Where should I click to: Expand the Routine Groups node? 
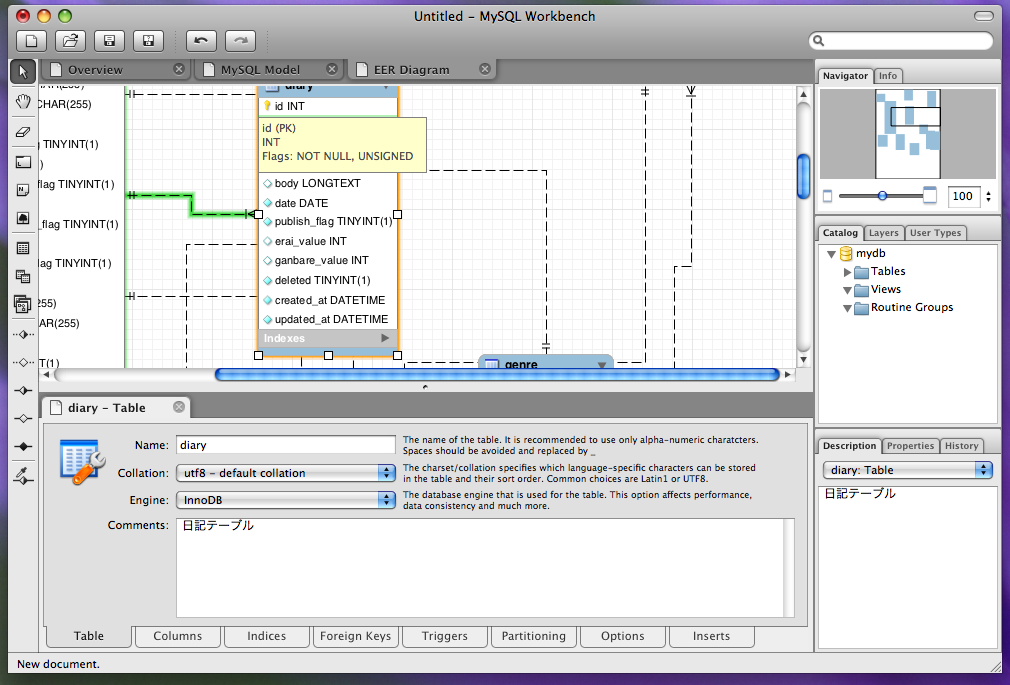tap(847, 308)
